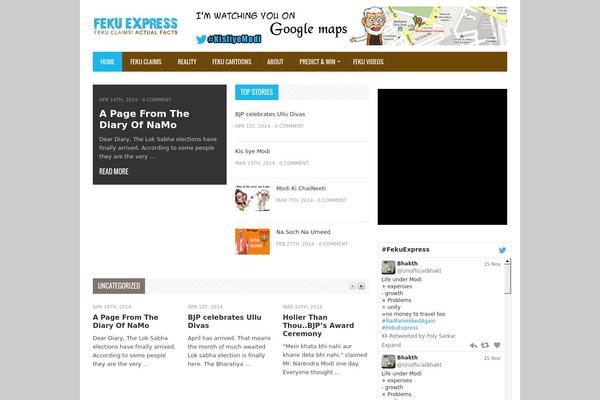Click the Twitter widget scrollbar thumb
600x400 pixels.
point(507,279)
